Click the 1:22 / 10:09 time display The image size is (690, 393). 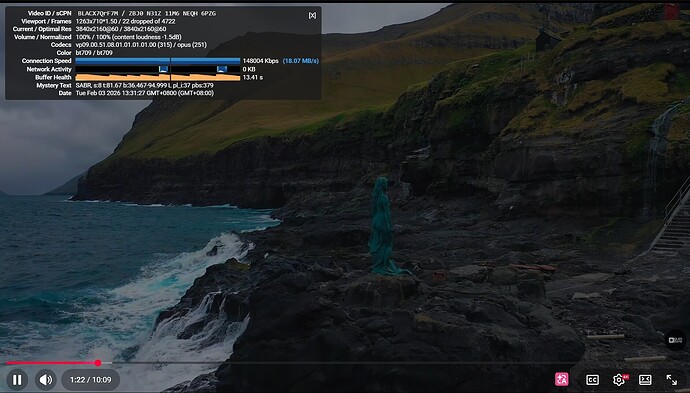[90, 380]
